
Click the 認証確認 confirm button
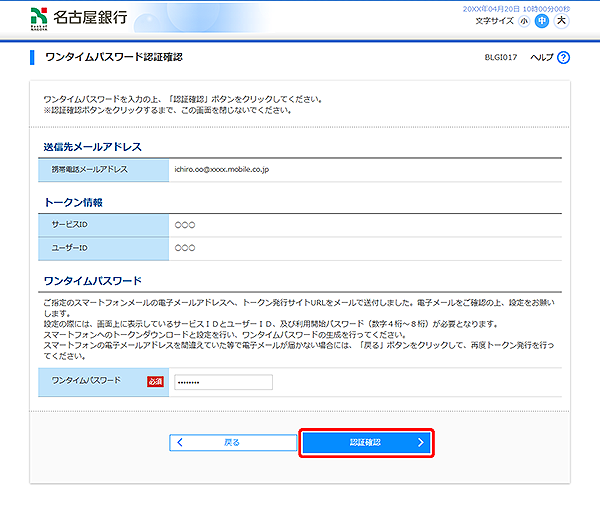(x=366, y=442)
